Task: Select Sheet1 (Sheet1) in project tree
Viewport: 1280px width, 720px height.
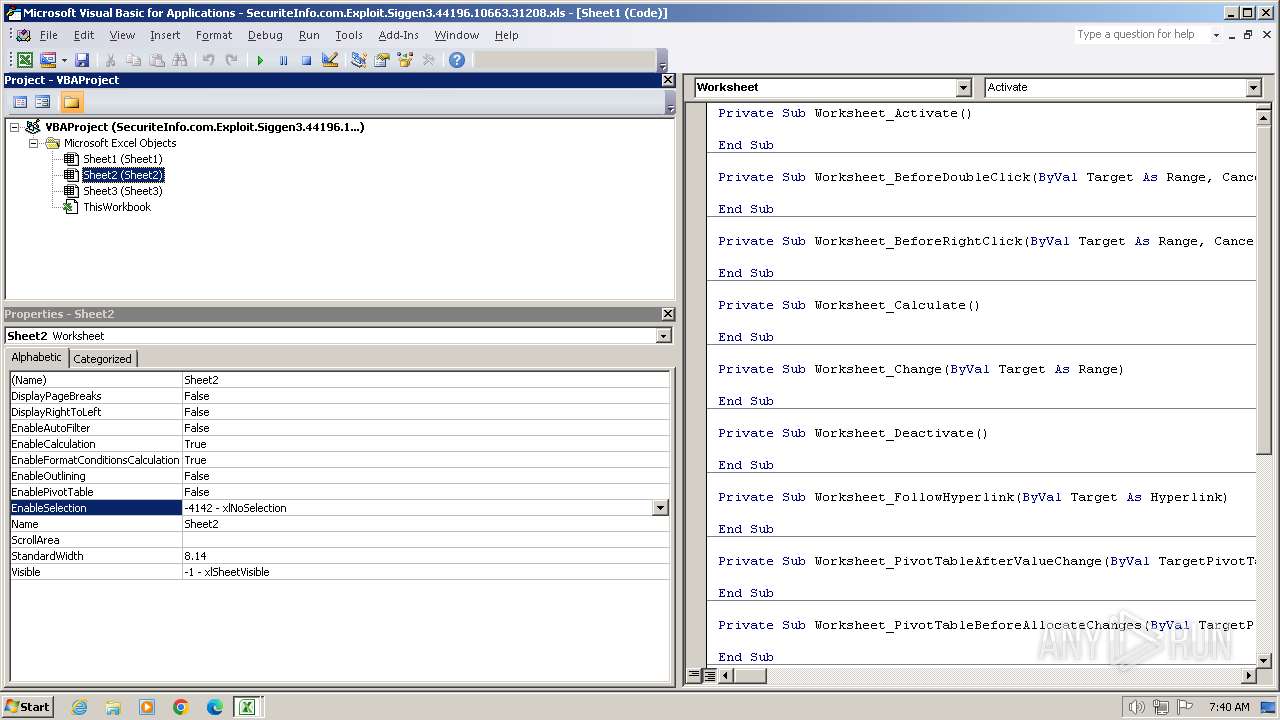Action: click(122, 159)
